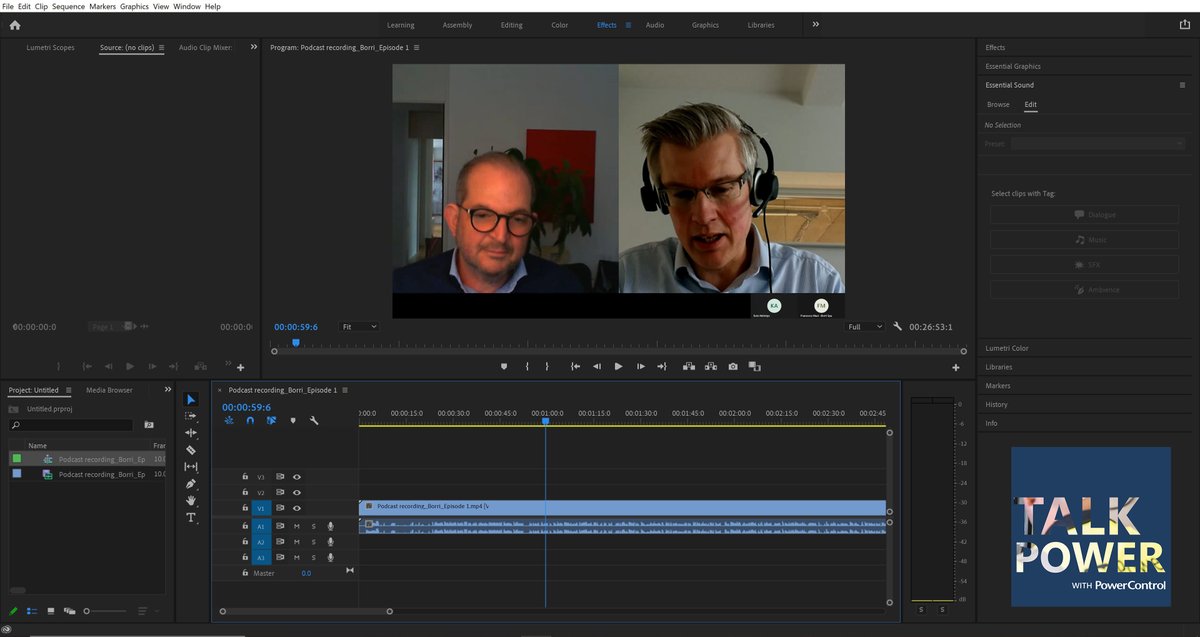Open the Markers menu
Screen dimensions: 1200x637
pyautogui.click(x=102, y=6)
